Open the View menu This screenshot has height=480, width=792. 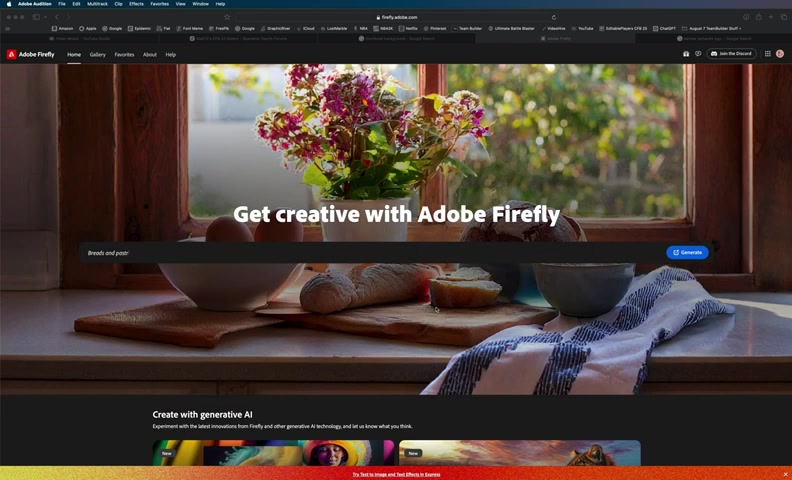[x=180, y=4]
